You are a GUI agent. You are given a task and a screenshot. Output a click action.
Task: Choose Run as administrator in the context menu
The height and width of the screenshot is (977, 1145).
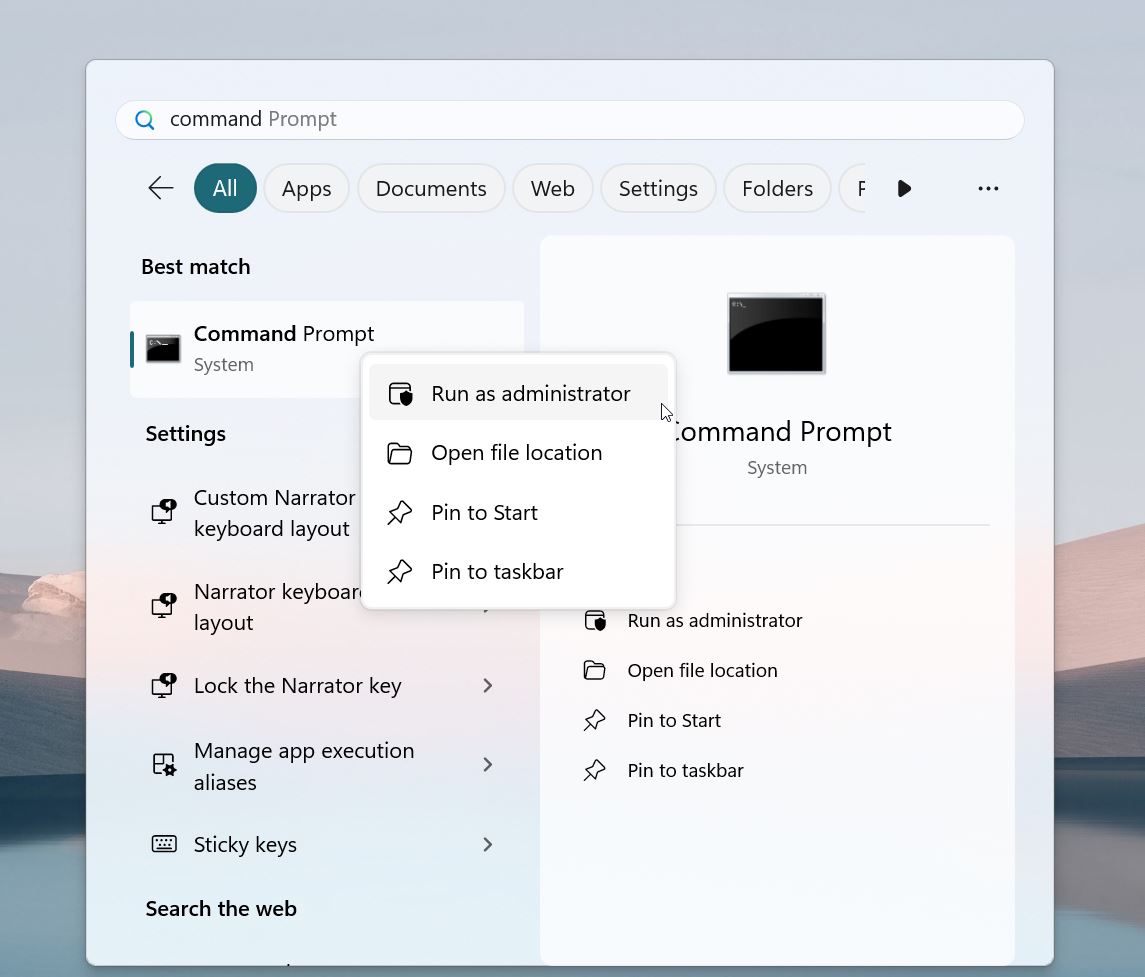tap(518, 394)
